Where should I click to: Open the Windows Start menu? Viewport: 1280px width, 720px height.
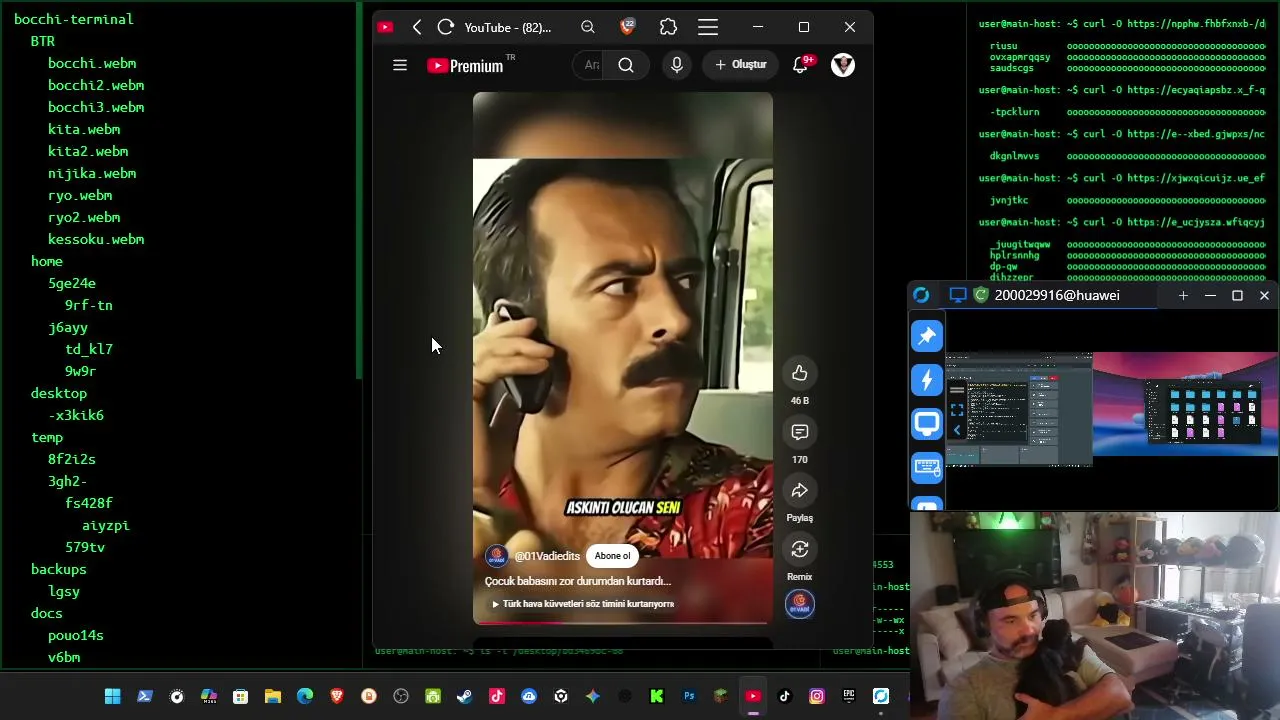pyautogui.click(x=113, y=696)
